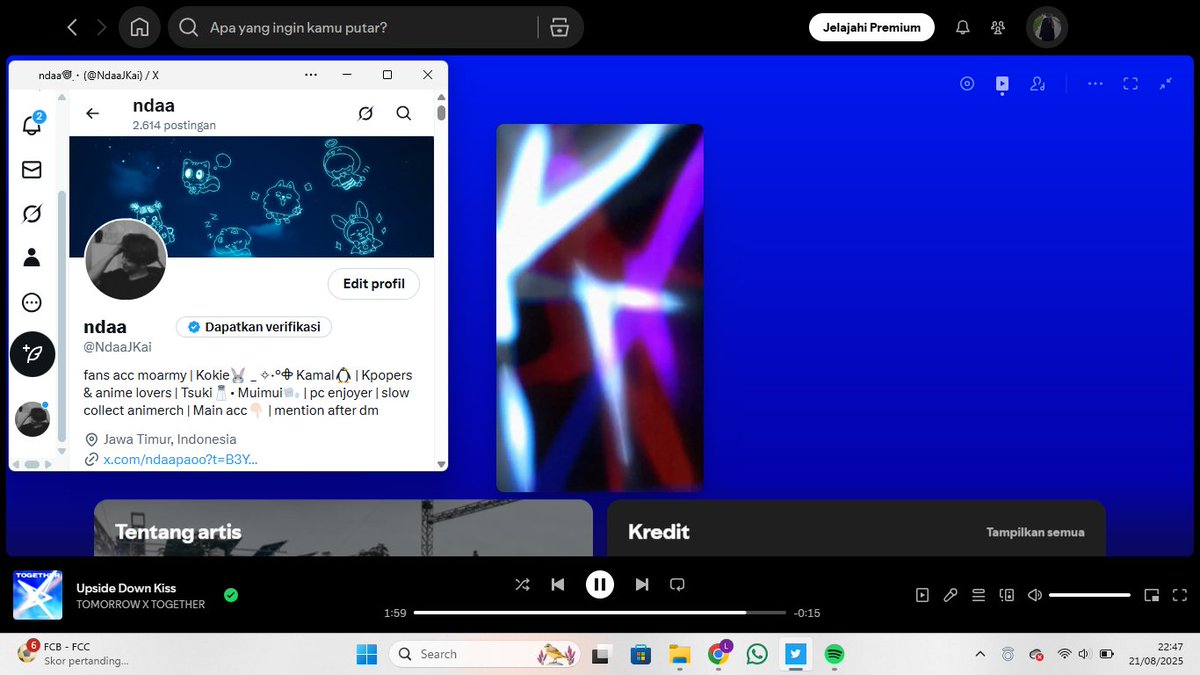
Task: Click the Edit profil button
Action: pos(374,284)
